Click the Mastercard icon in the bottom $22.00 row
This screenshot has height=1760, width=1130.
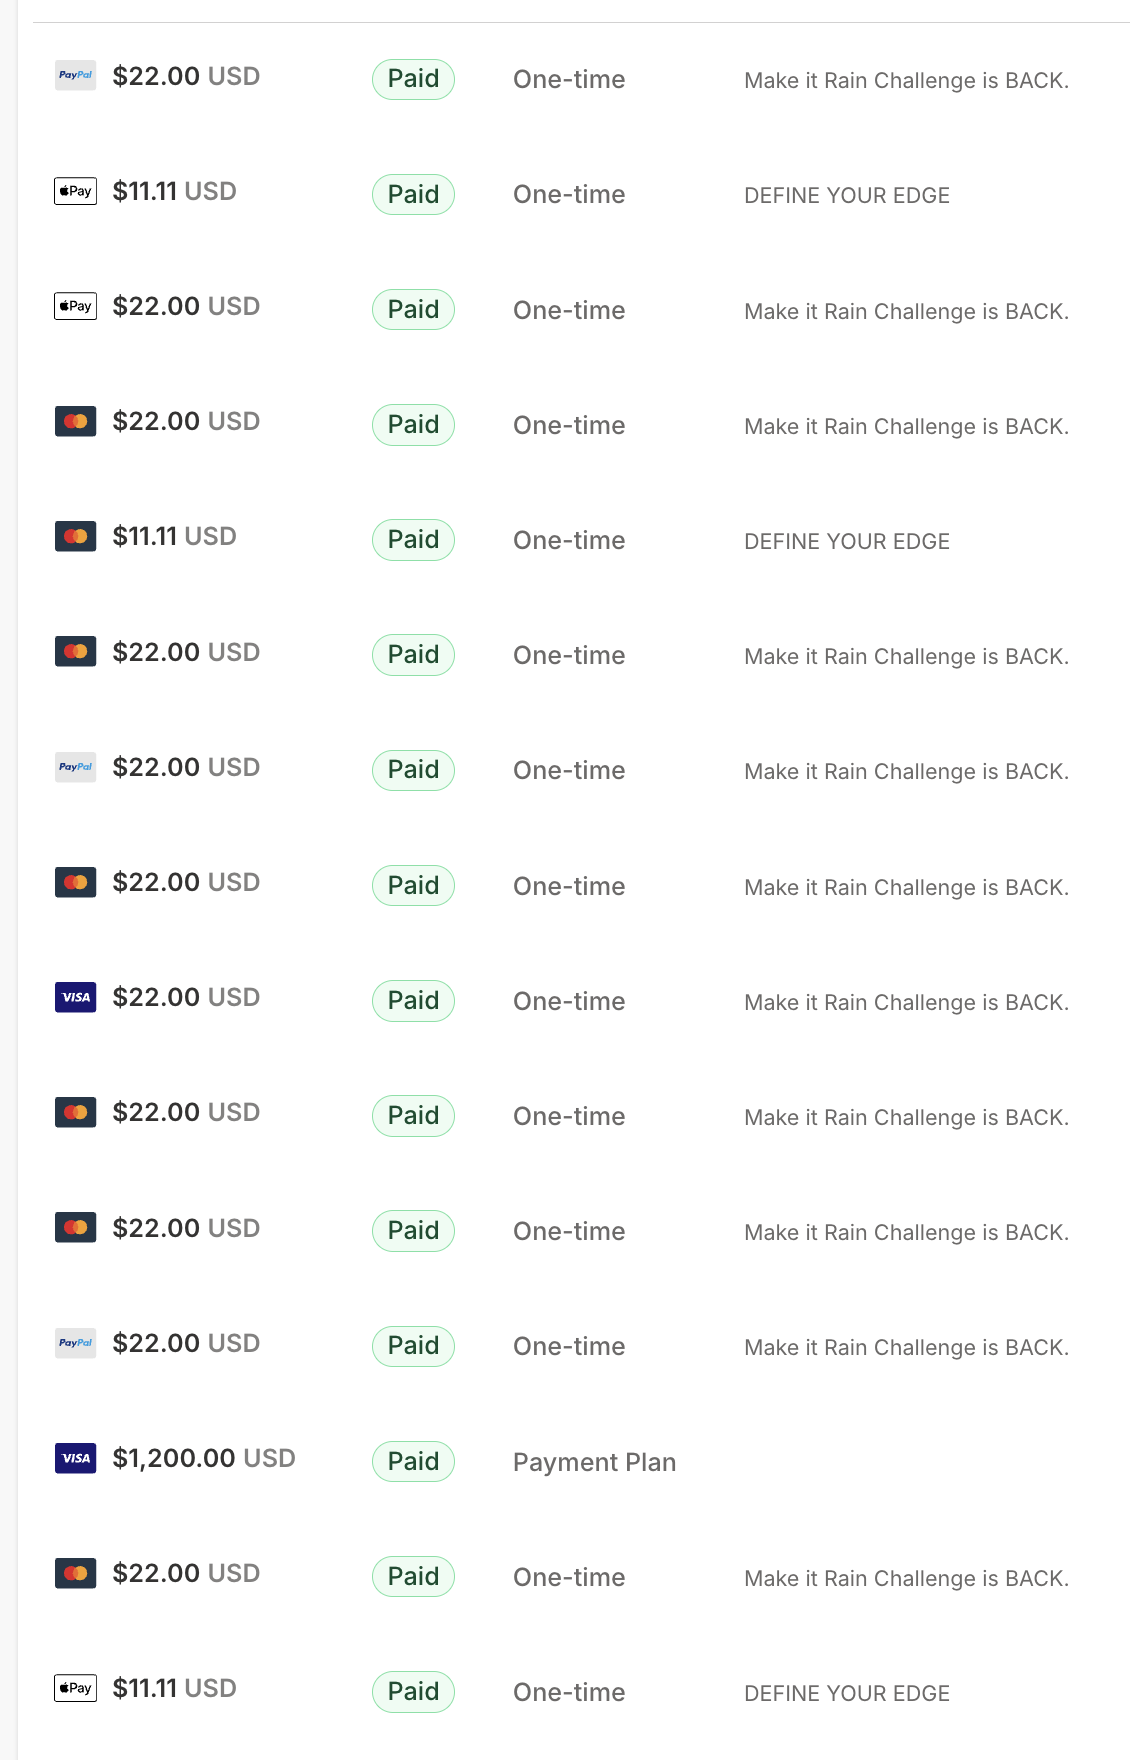pyautogui.click(x=75, y=1573)
